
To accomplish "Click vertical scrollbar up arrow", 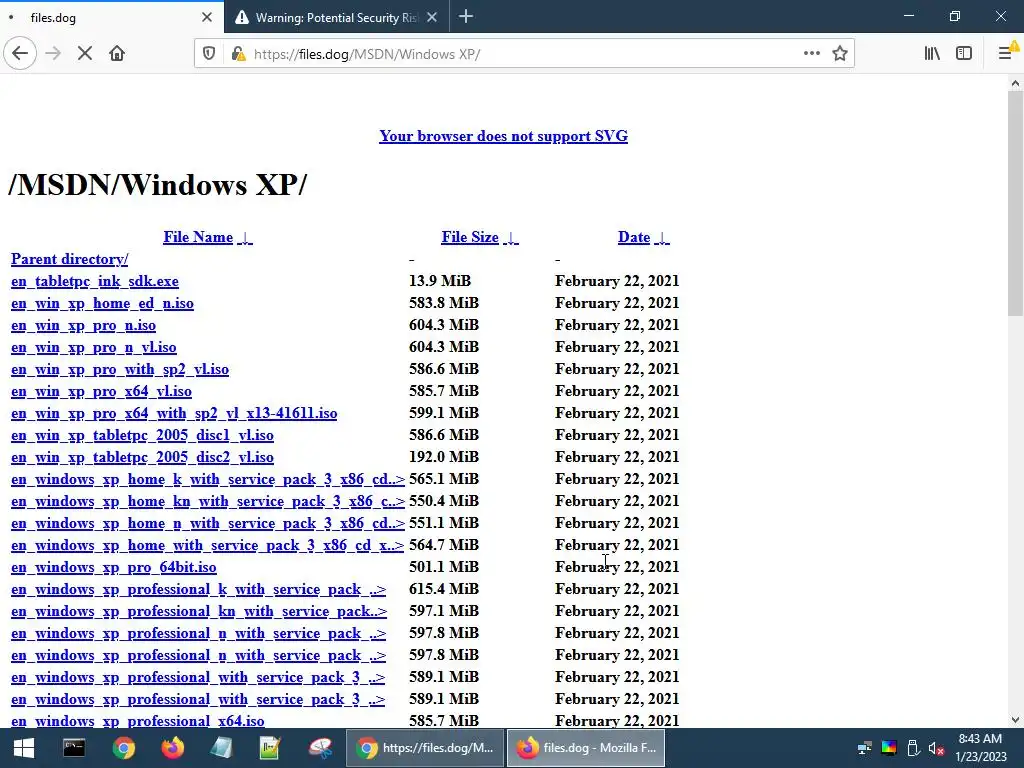I will (x=1015, y=83).
